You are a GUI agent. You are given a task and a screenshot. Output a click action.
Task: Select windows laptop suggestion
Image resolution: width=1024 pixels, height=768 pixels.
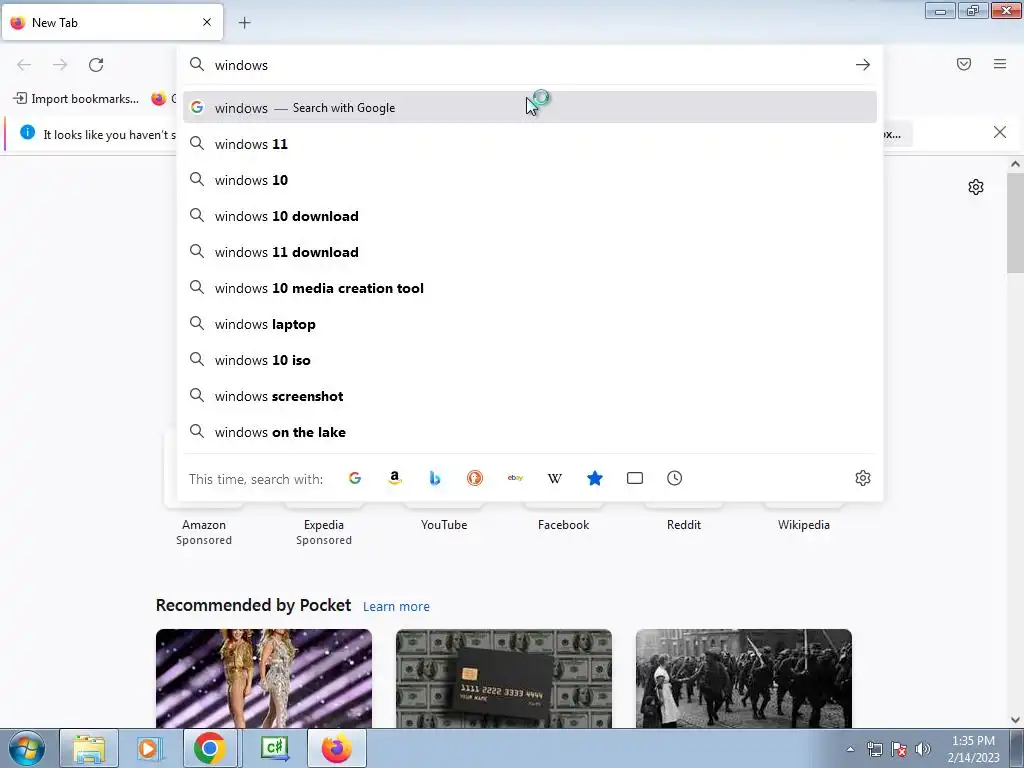[530, 324]
